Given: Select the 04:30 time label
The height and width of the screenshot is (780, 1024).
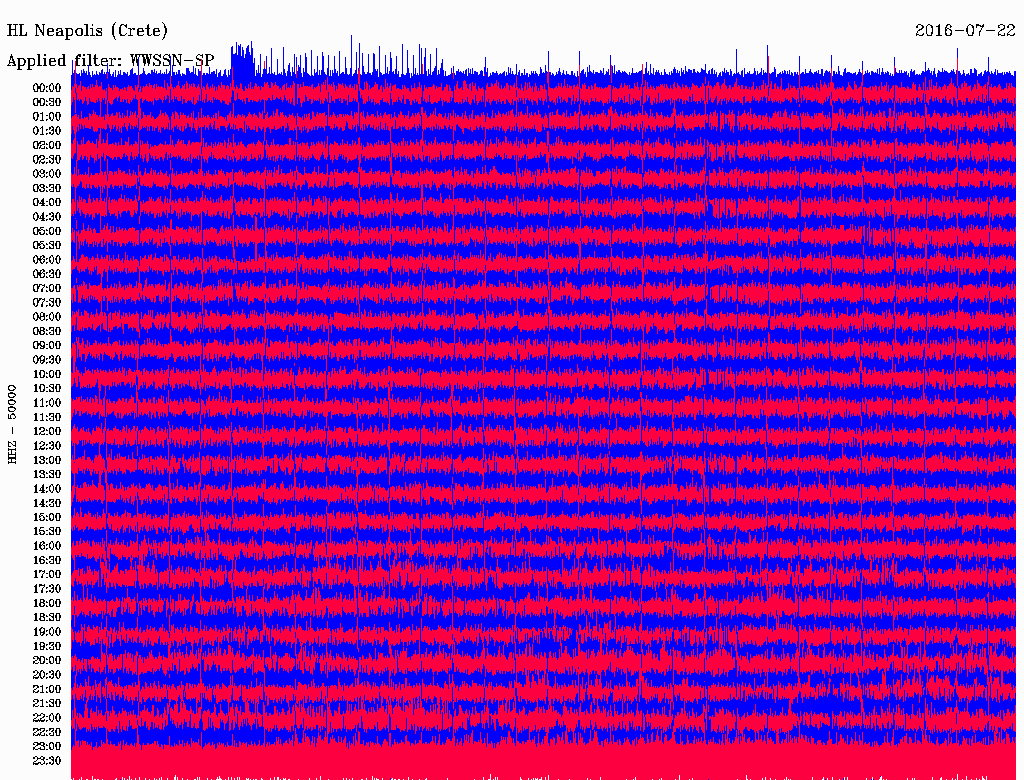Looking at the screenshot, I should tap(47, 217).
